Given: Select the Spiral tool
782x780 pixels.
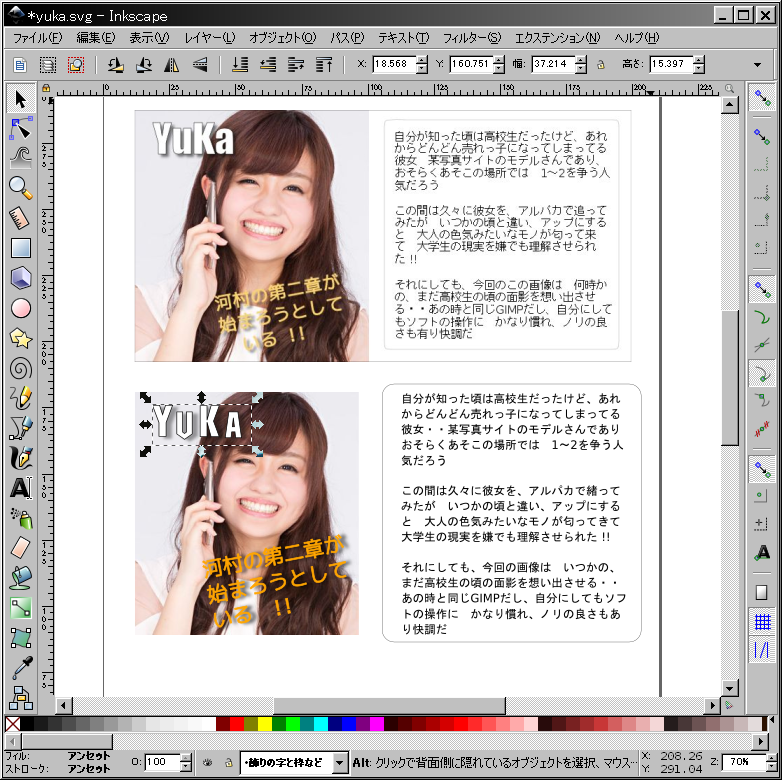Looking at the screenshot, I should (20, 369).
